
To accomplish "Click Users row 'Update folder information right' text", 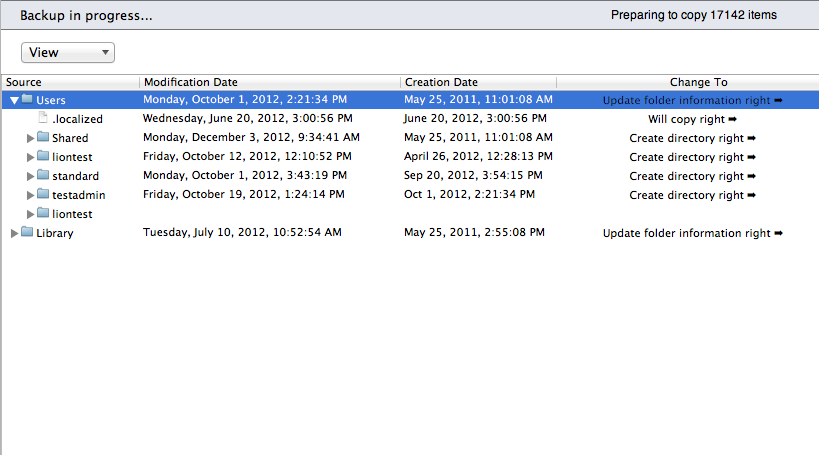I will click(x=686, y=100).
